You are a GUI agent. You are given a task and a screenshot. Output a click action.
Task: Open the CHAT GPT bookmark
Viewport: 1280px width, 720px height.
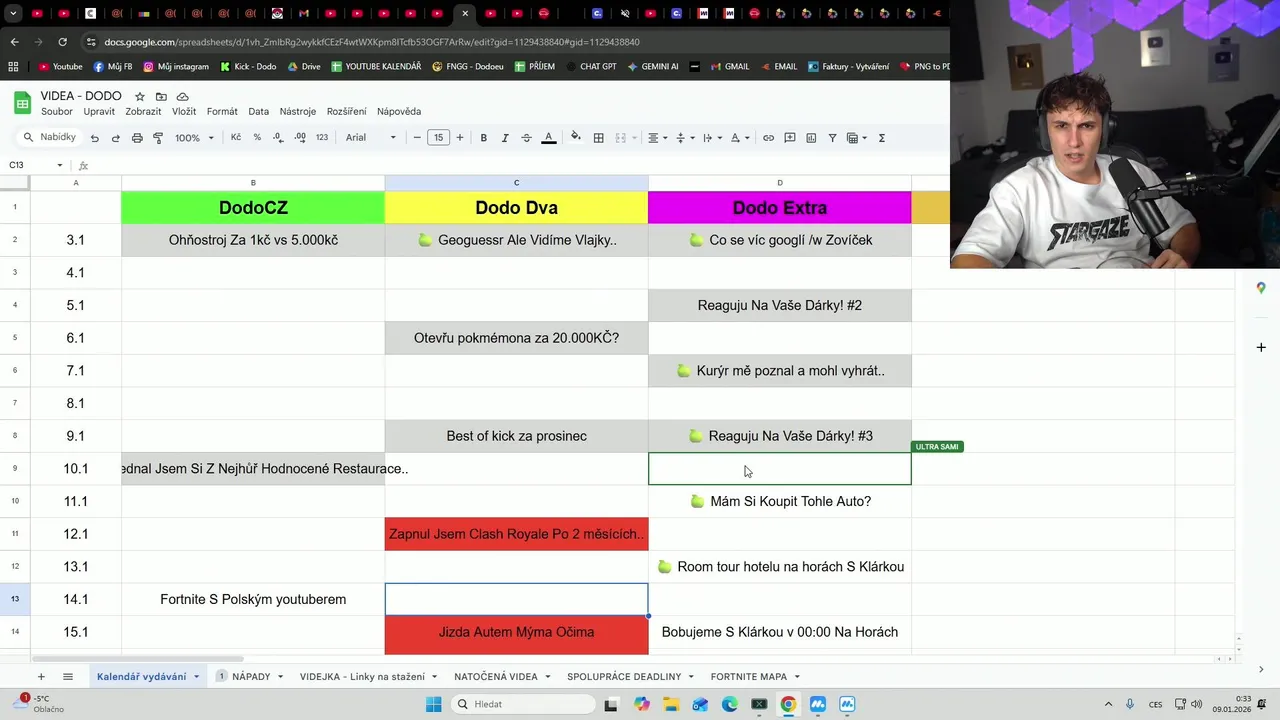tap(590, 66)
